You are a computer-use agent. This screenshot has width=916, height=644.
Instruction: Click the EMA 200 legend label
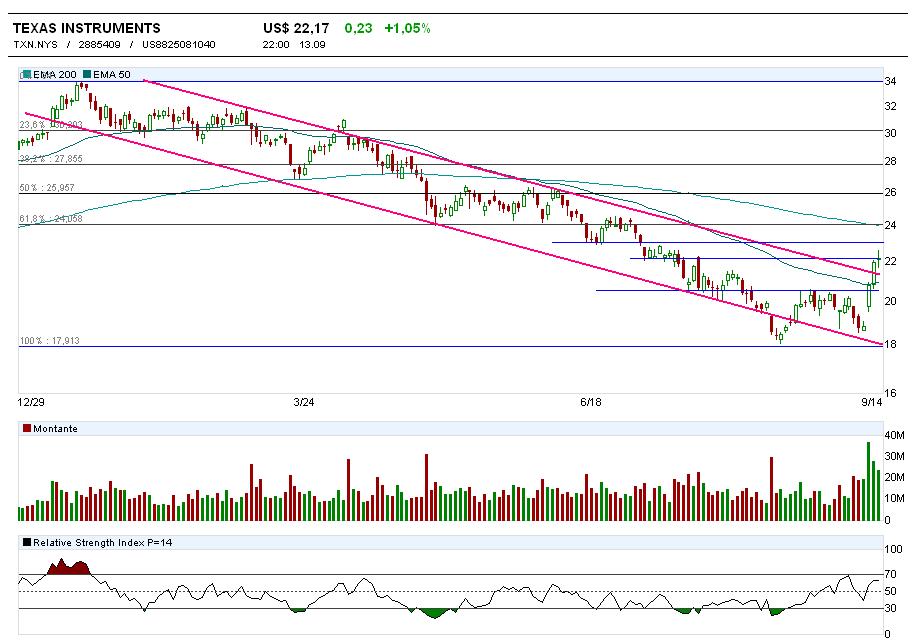tap(55, 74)
